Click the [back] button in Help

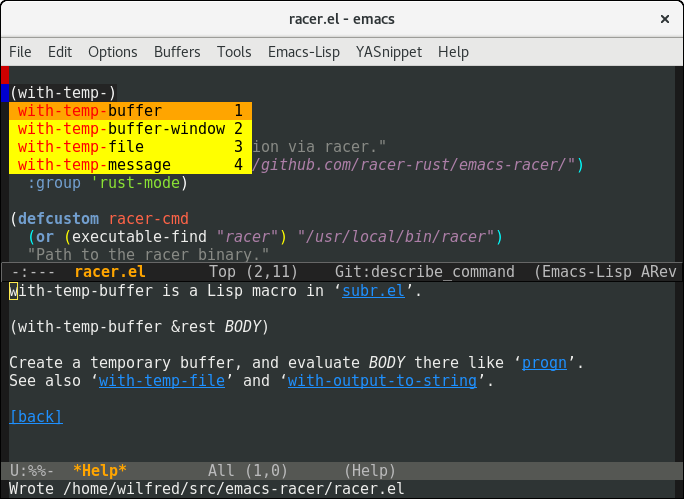[x=35, y=416]
